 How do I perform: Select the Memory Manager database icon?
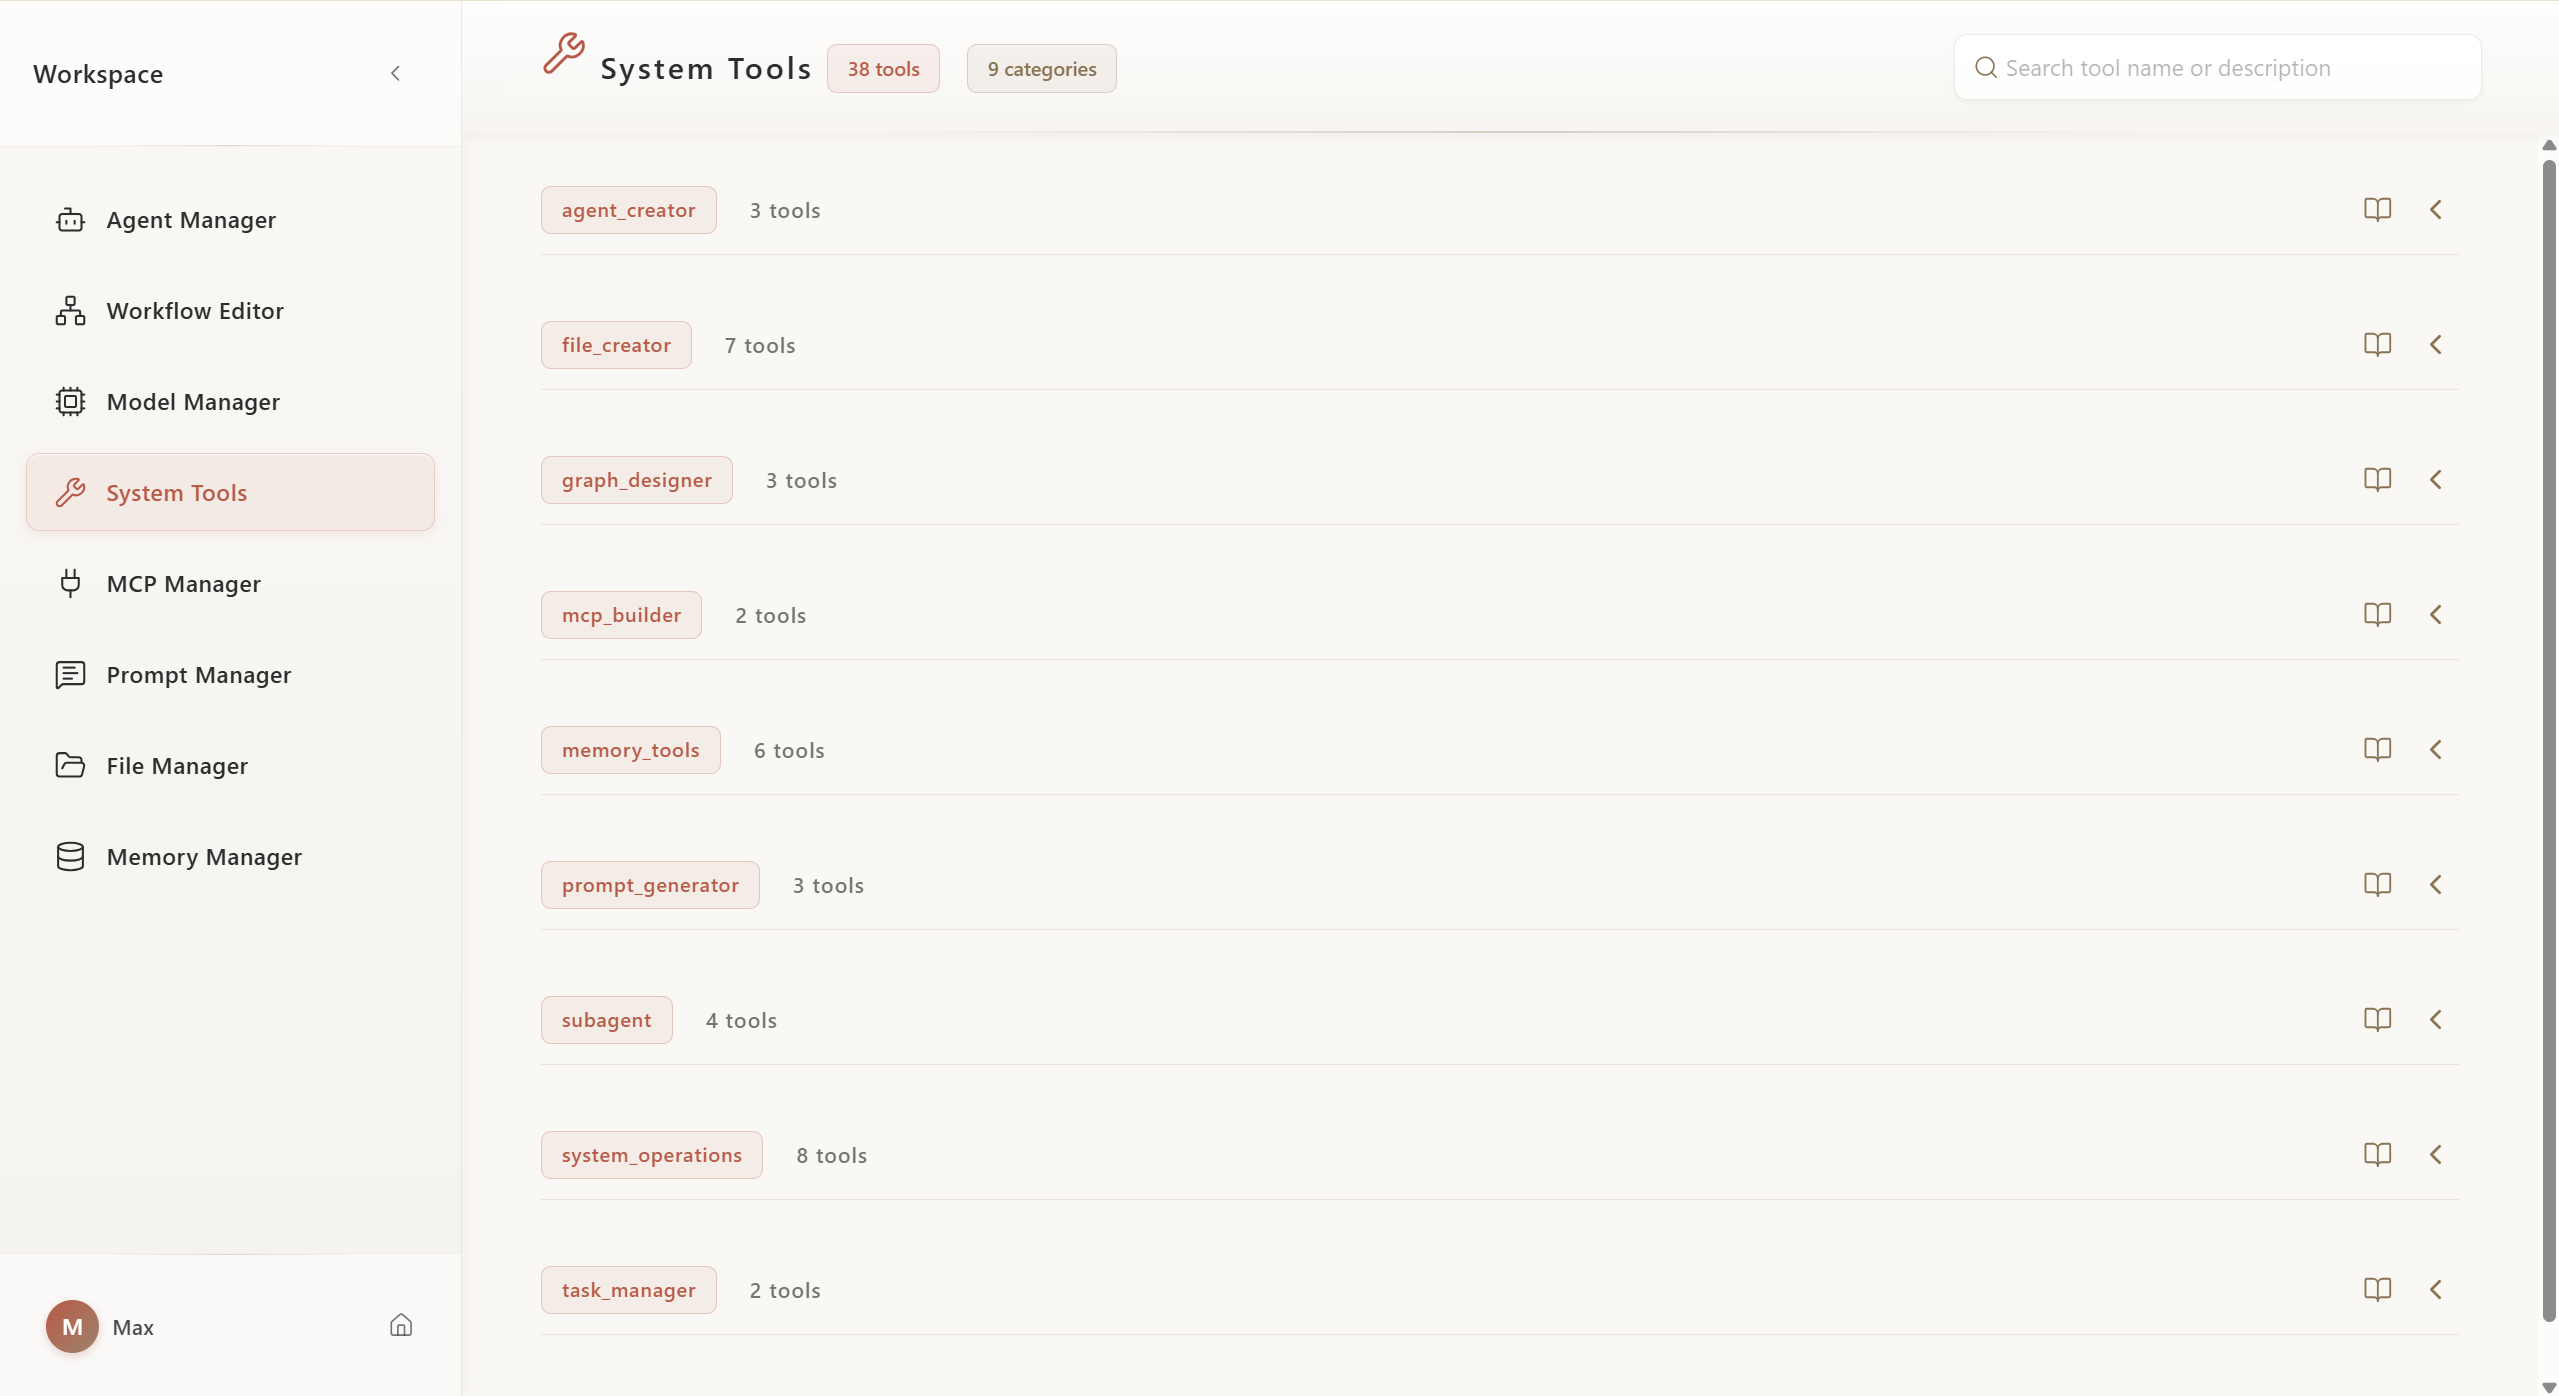[68, 856]
